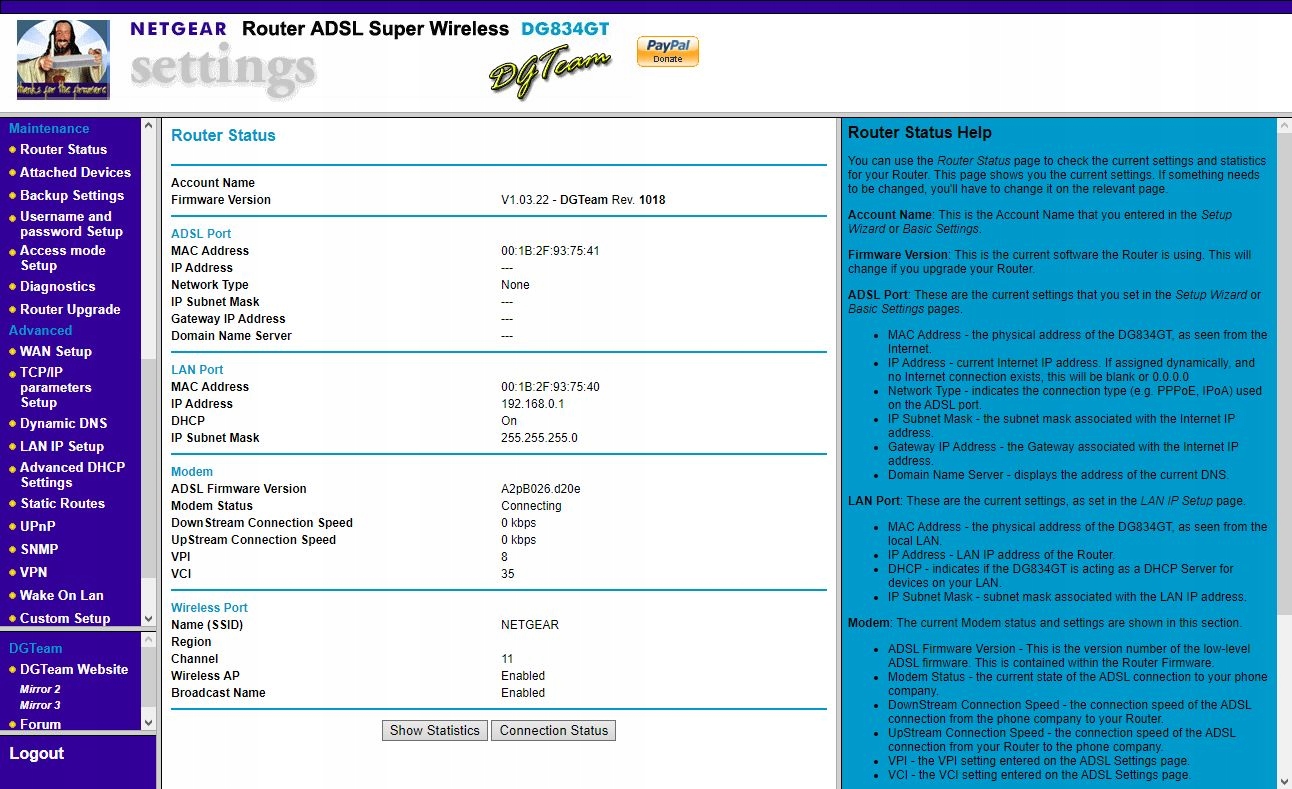Open Access mode Setup
1292x789 pixels.
(62, 258)
